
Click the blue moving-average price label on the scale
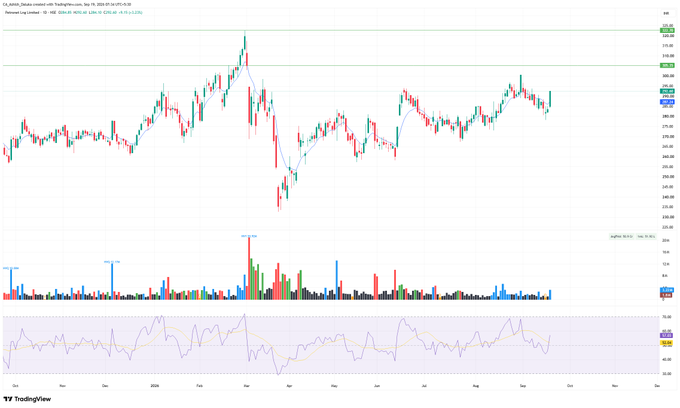667,102
